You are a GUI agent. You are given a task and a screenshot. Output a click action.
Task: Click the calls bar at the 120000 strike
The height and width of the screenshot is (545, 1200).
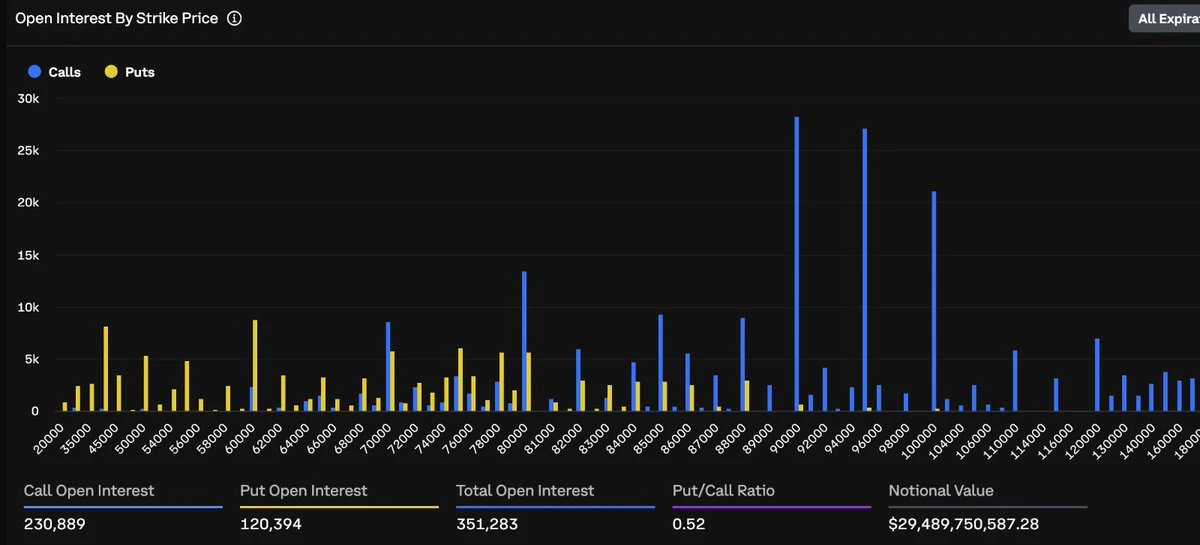pos(1097,375)
